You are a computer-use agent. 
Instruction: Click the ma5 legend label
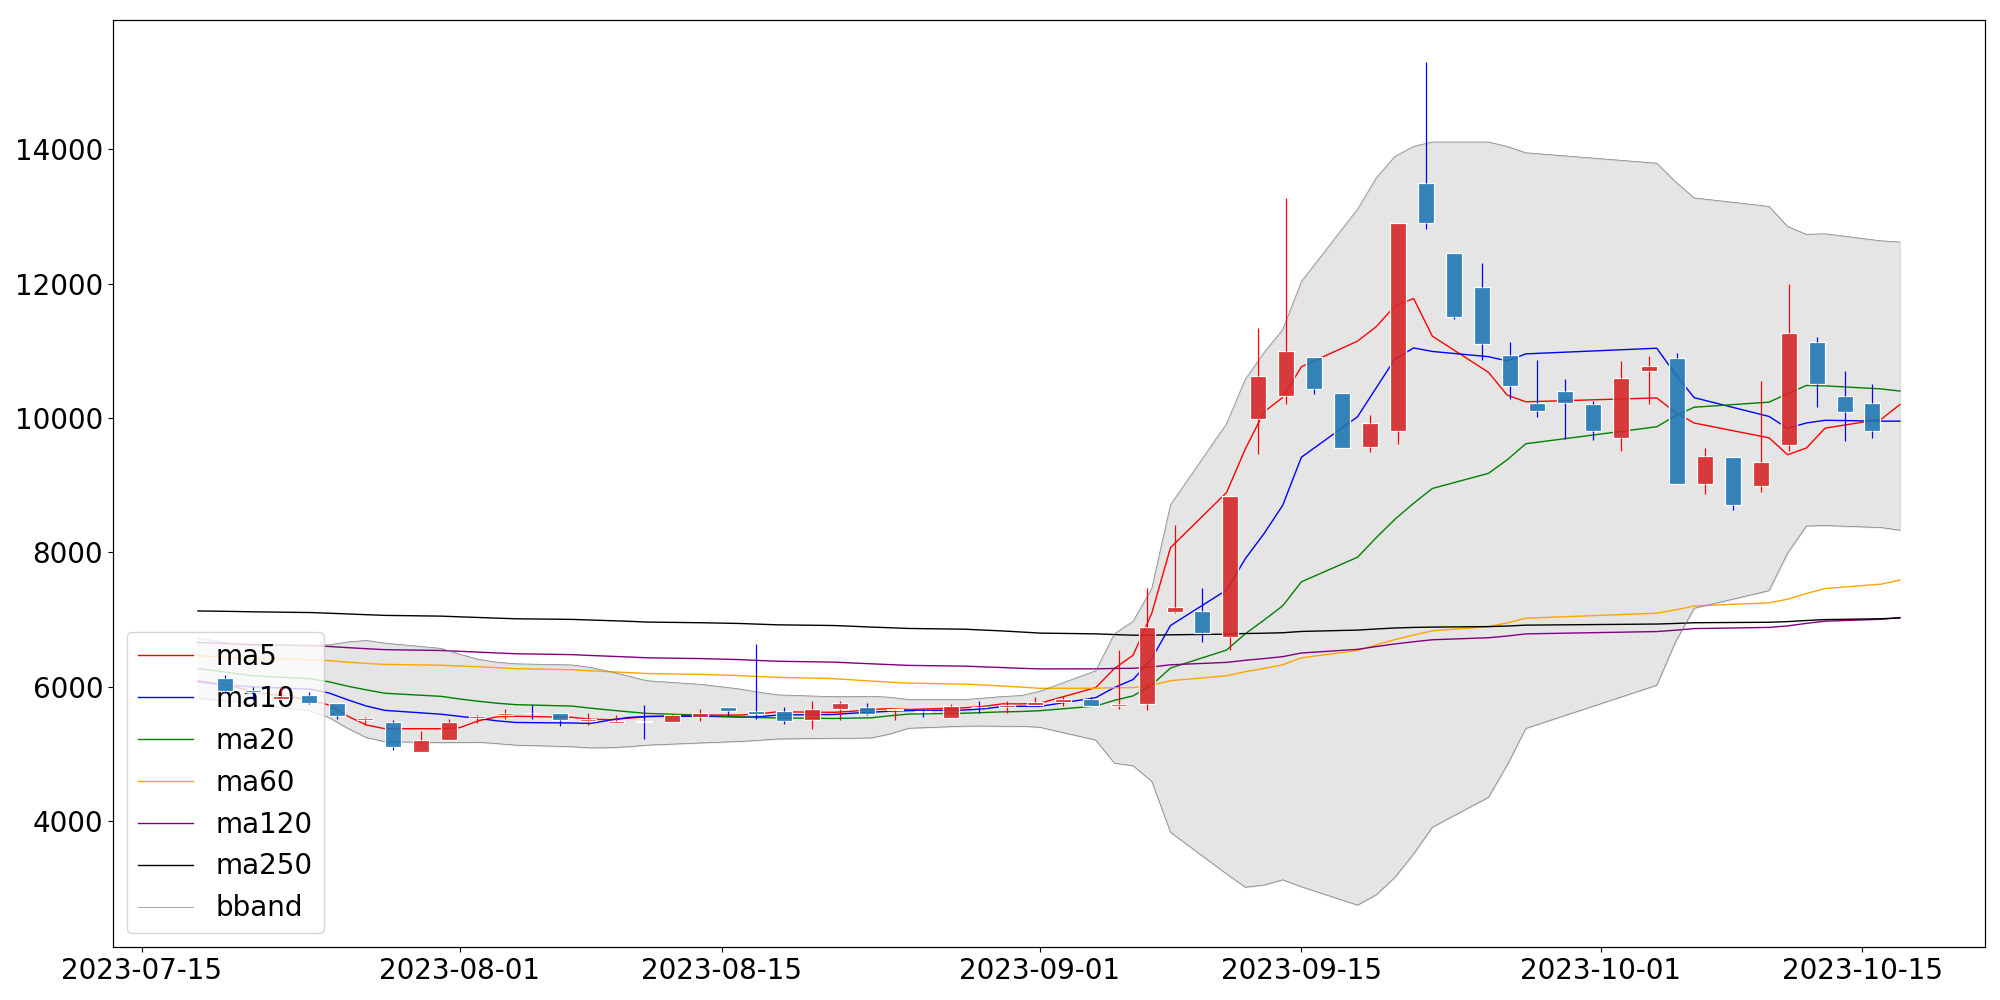tap(246, 656)
